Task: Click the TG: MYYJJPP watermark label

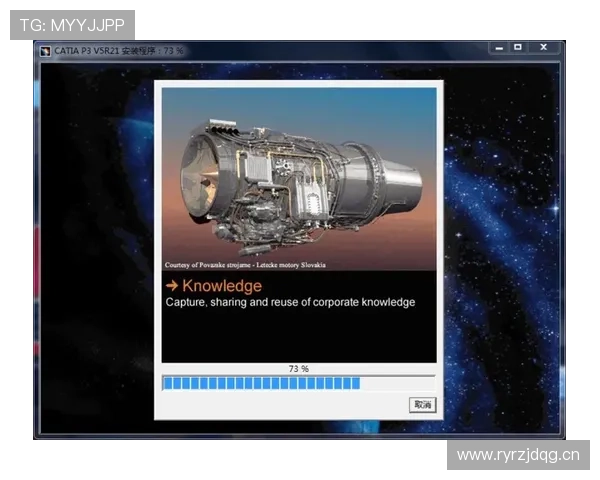Action: (x=72, y=24)
